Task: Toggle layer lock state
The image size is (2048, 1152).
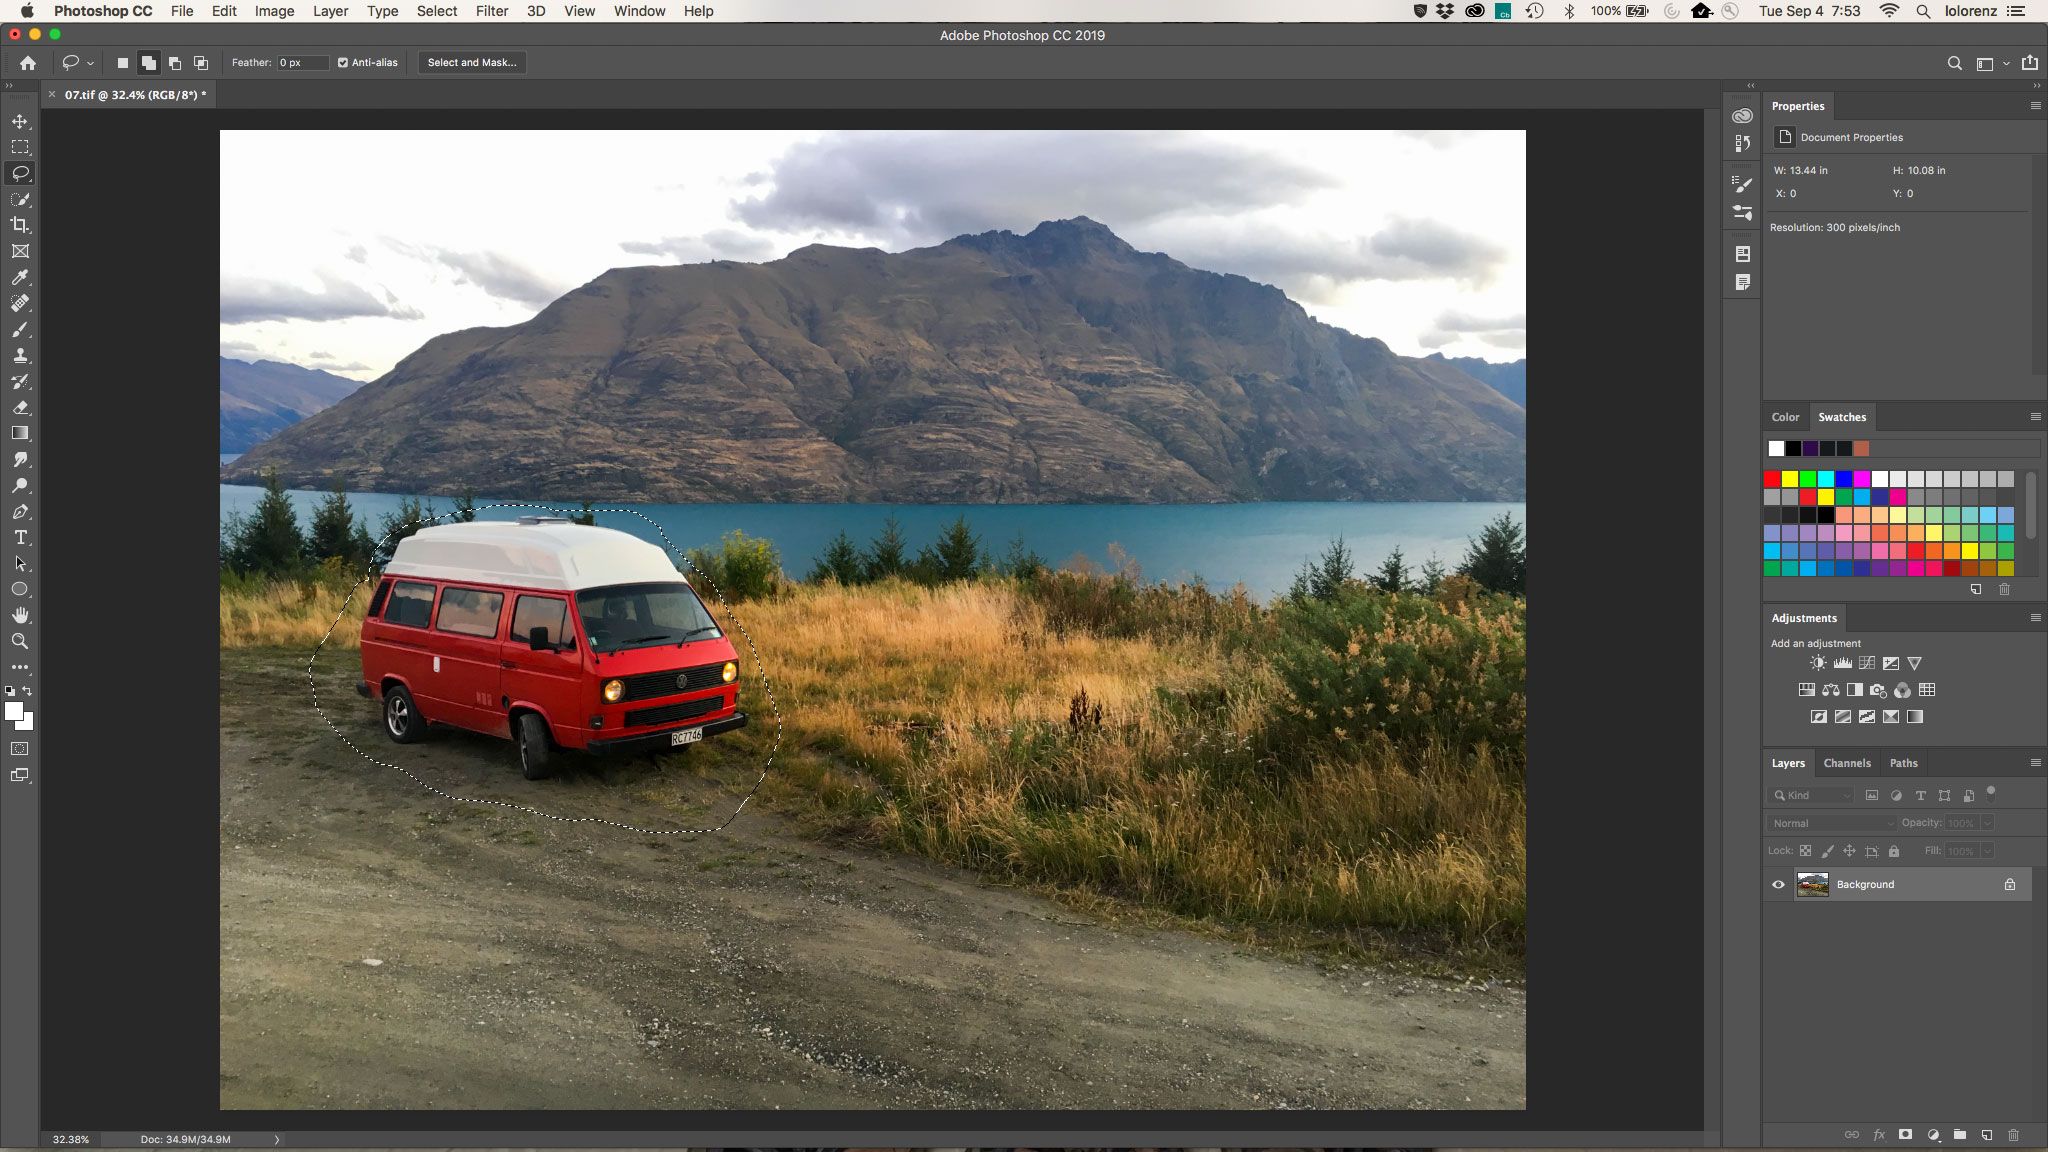Action: click(x=2010, y=883)
